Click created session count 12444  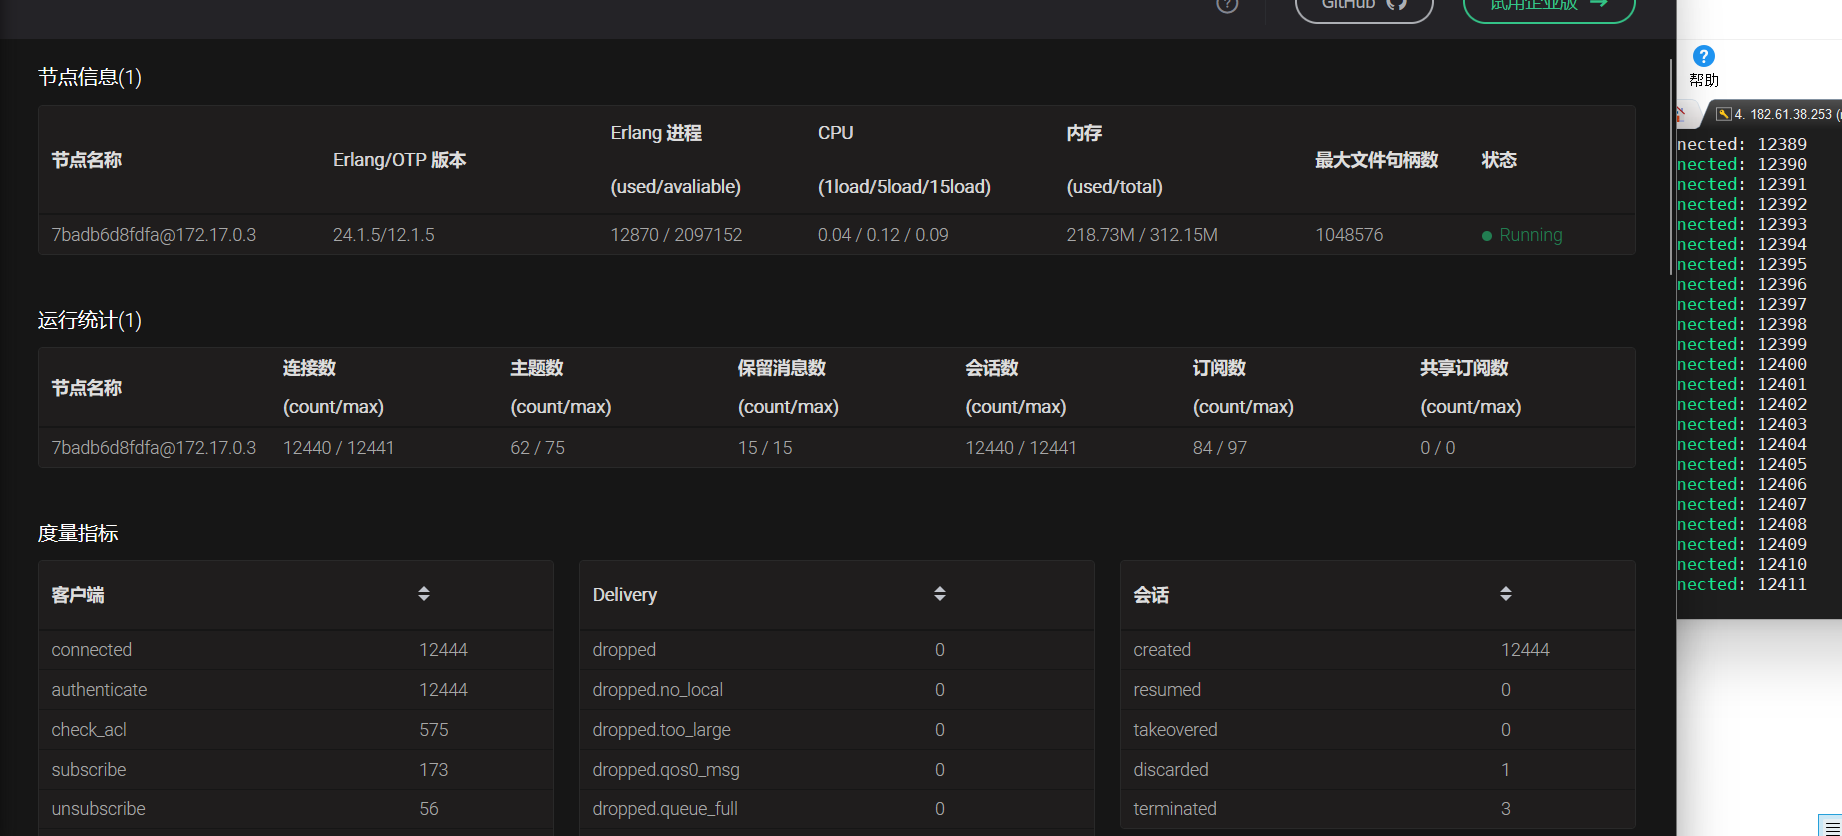[x=1525, y=650]
